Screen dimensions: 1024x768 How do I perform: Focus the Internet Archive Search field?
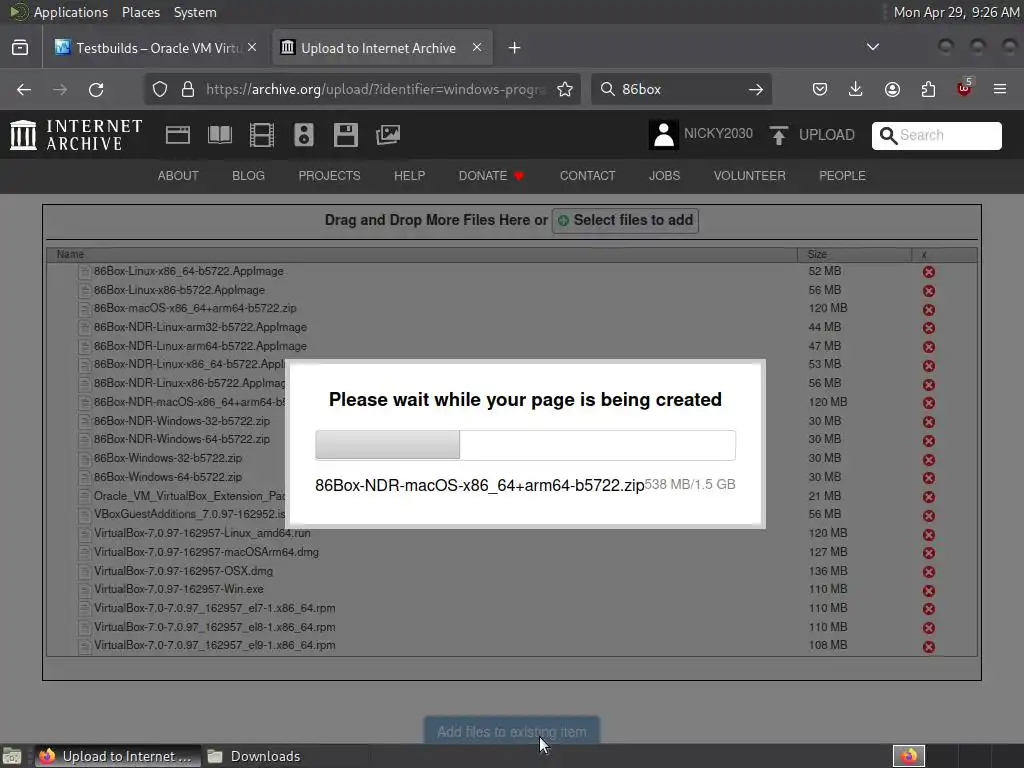coord(936,135)
